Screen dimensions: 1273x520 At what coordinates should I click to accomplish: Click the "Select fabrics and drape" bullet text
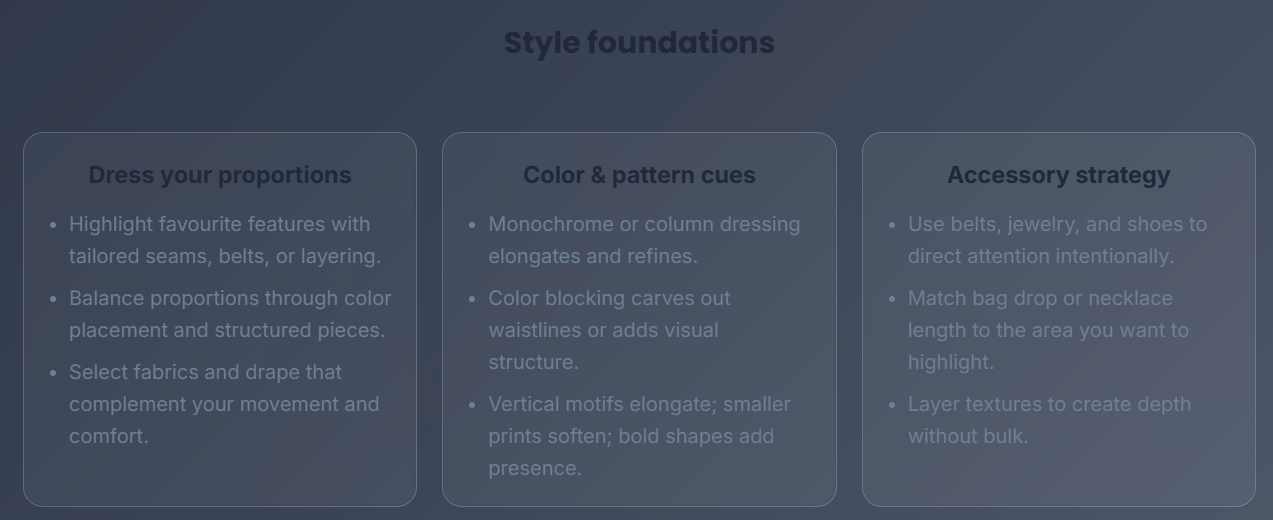pyautogui.click(x=223, y=404)
